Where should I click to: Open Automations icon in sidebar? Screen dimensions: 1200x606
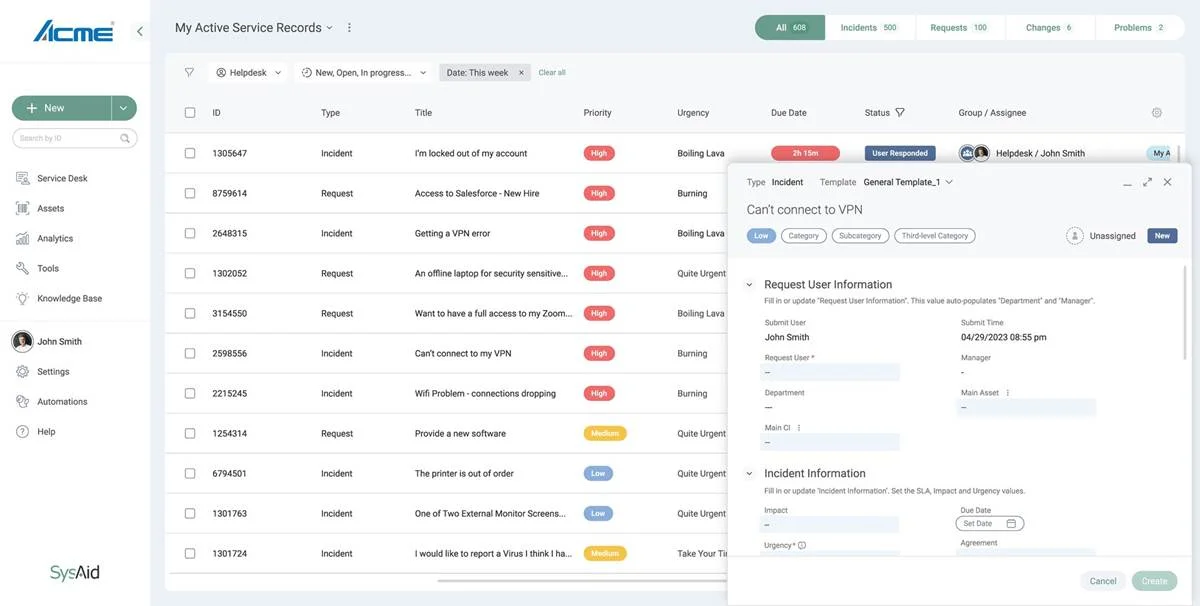coord(22,401)
